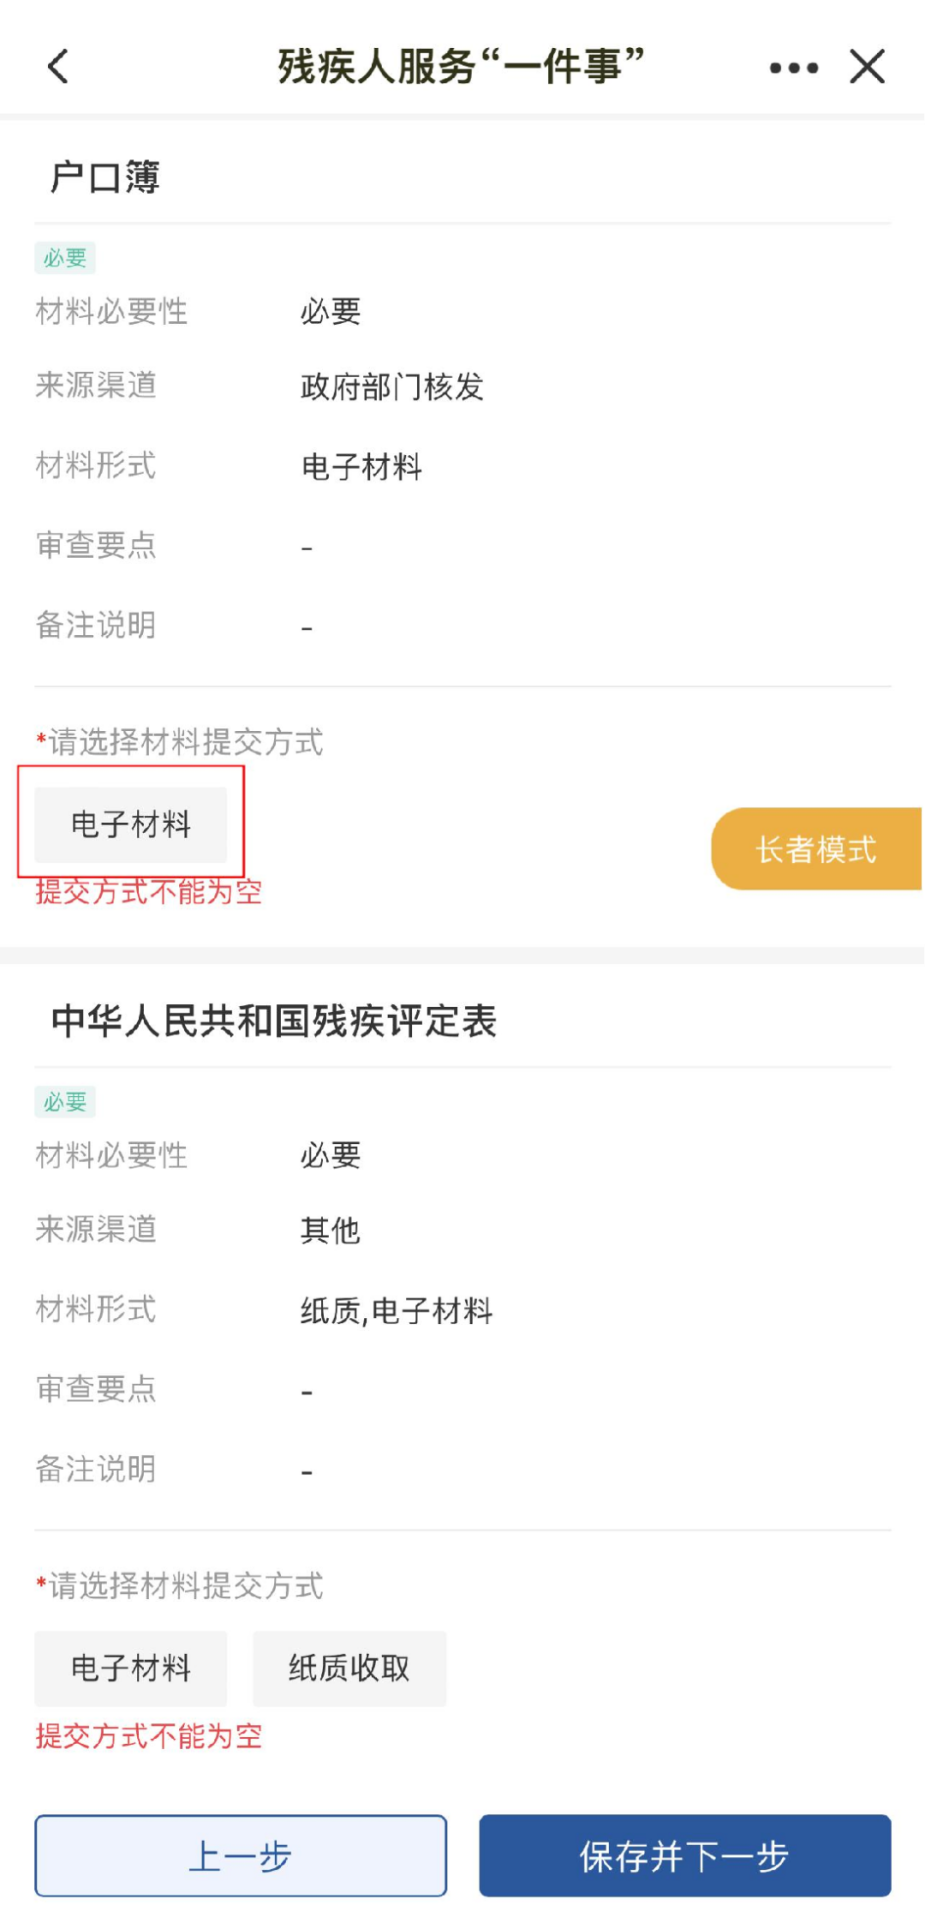Click 纸质,电子材料 material form value

397,1310
